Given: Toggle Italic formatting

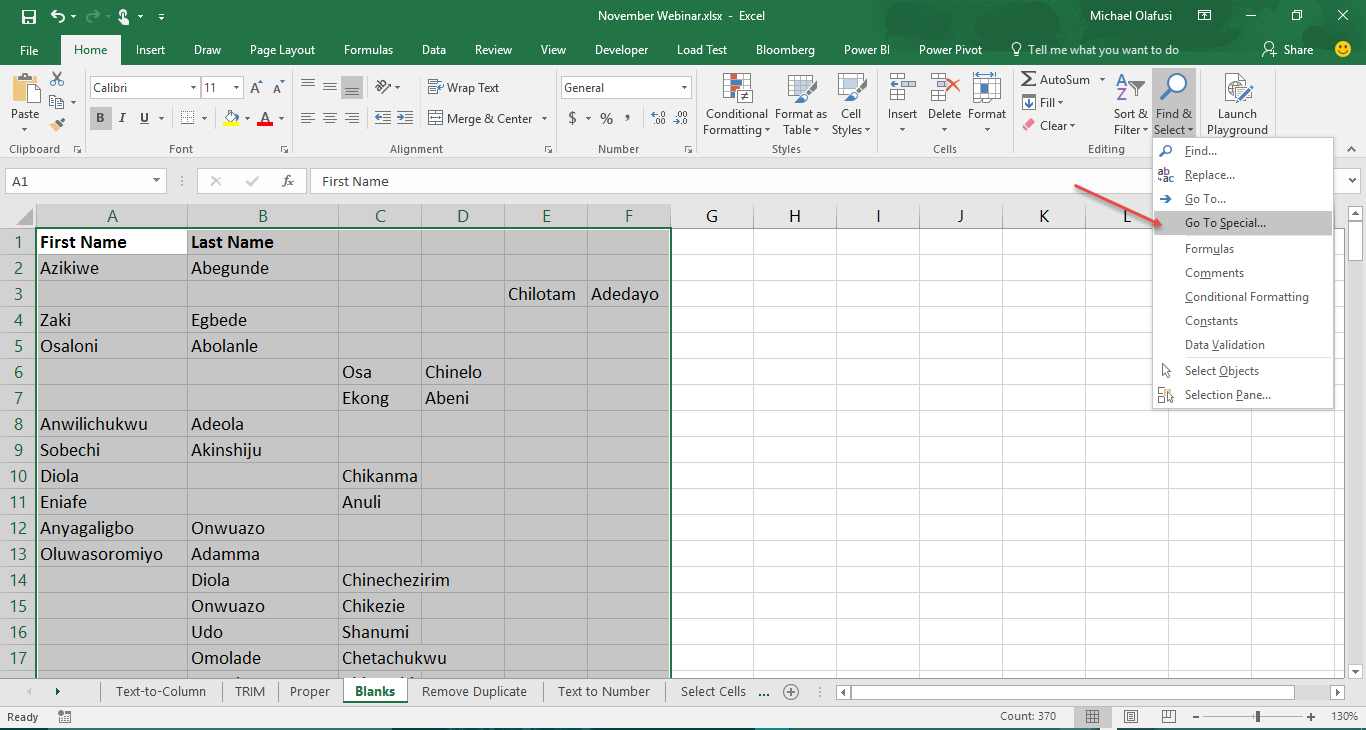Looking at the screenshot, I should click(120, 118).
